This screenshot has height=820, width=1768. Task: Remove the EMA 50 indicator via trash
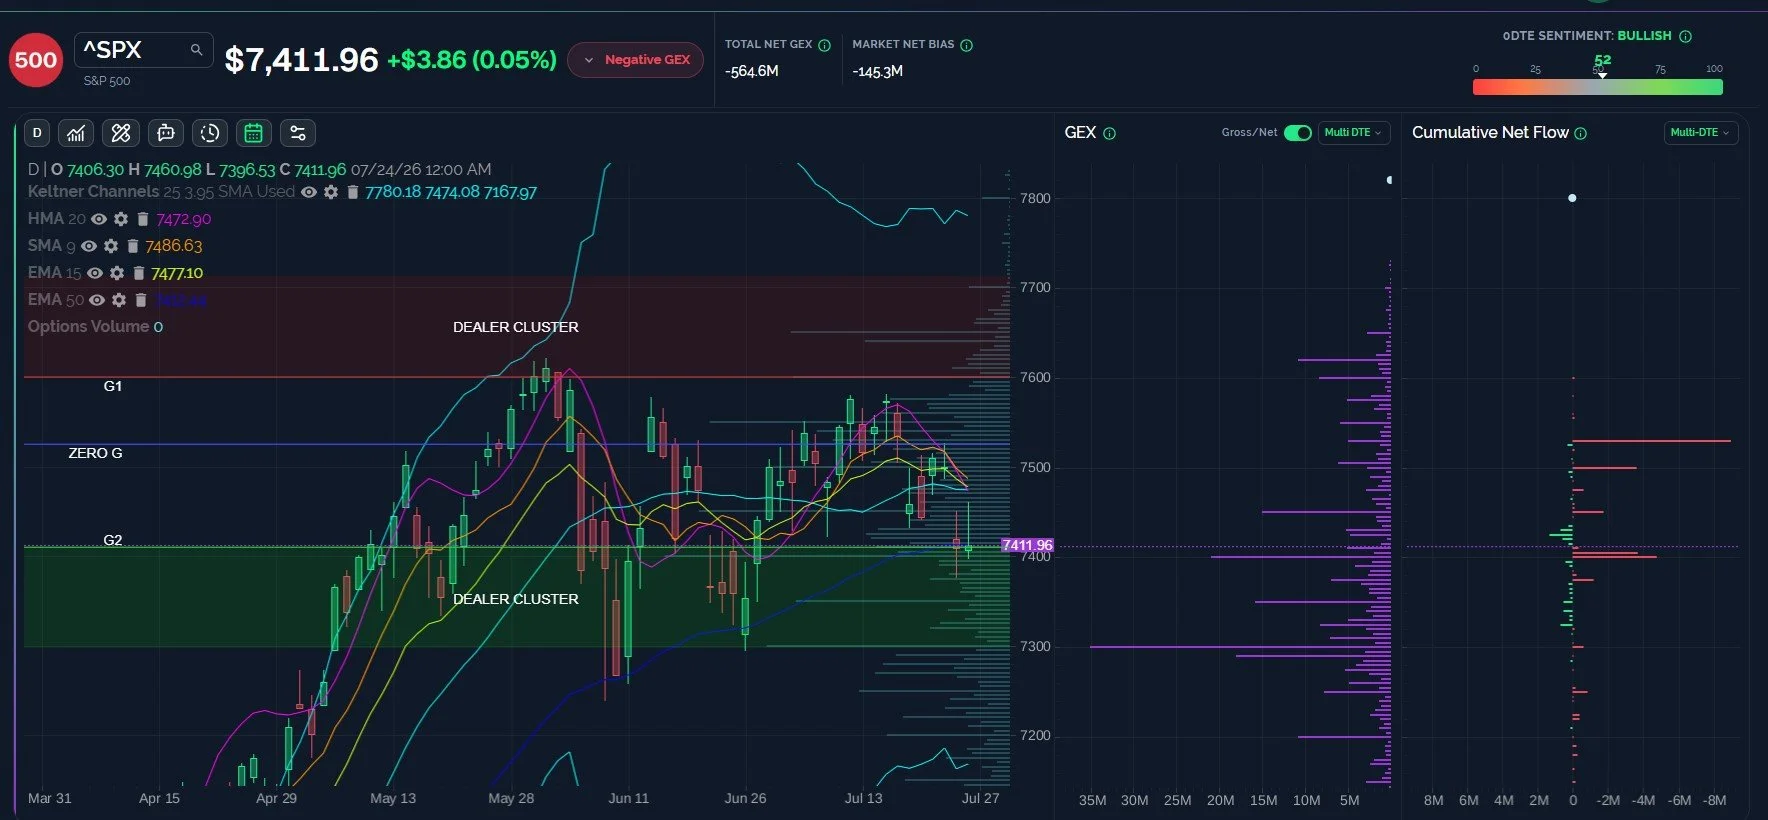(x=140, y=300)
